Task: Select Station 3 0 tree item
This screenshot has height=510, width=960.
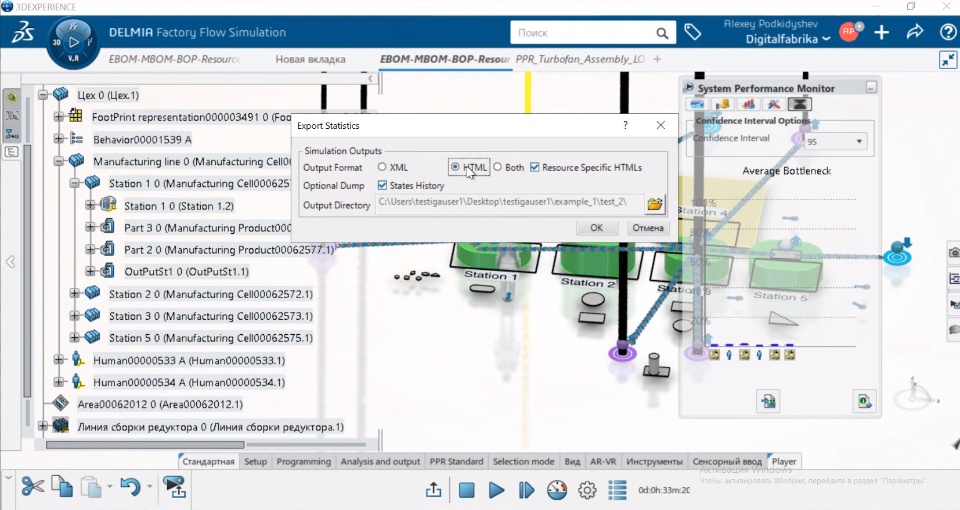Action: pos(211,316)
